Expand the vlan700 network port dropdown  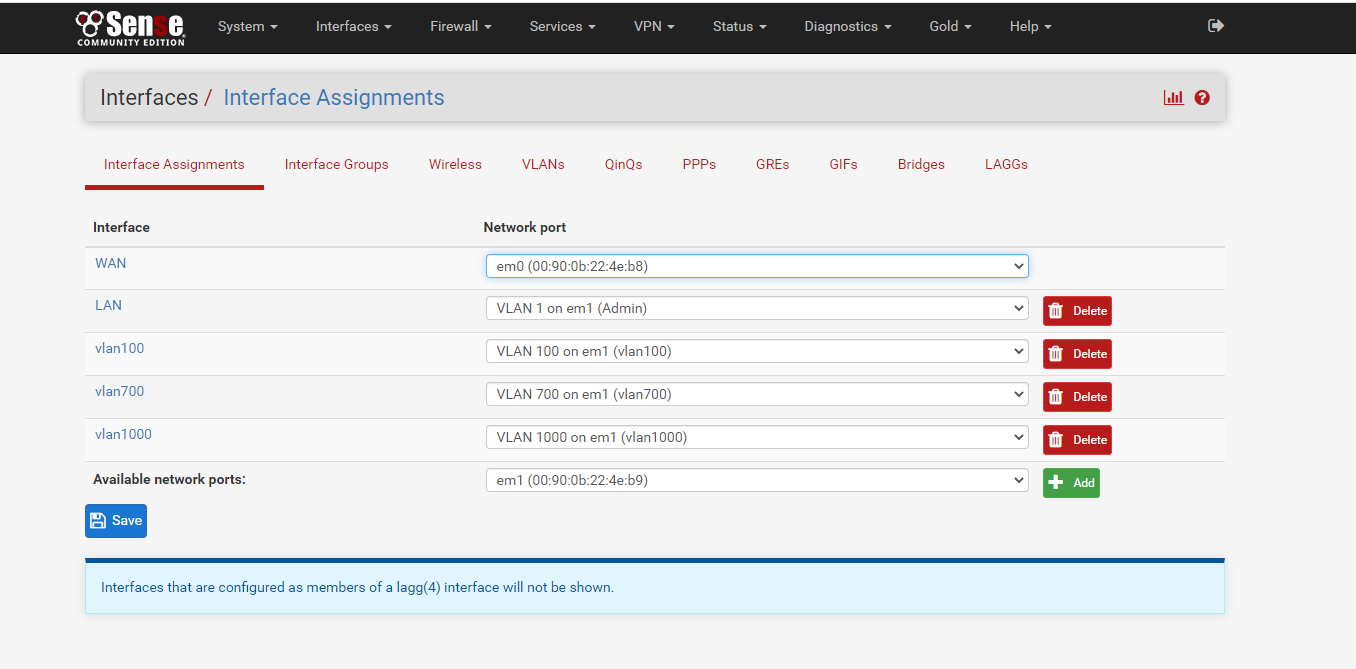[757, 394]
